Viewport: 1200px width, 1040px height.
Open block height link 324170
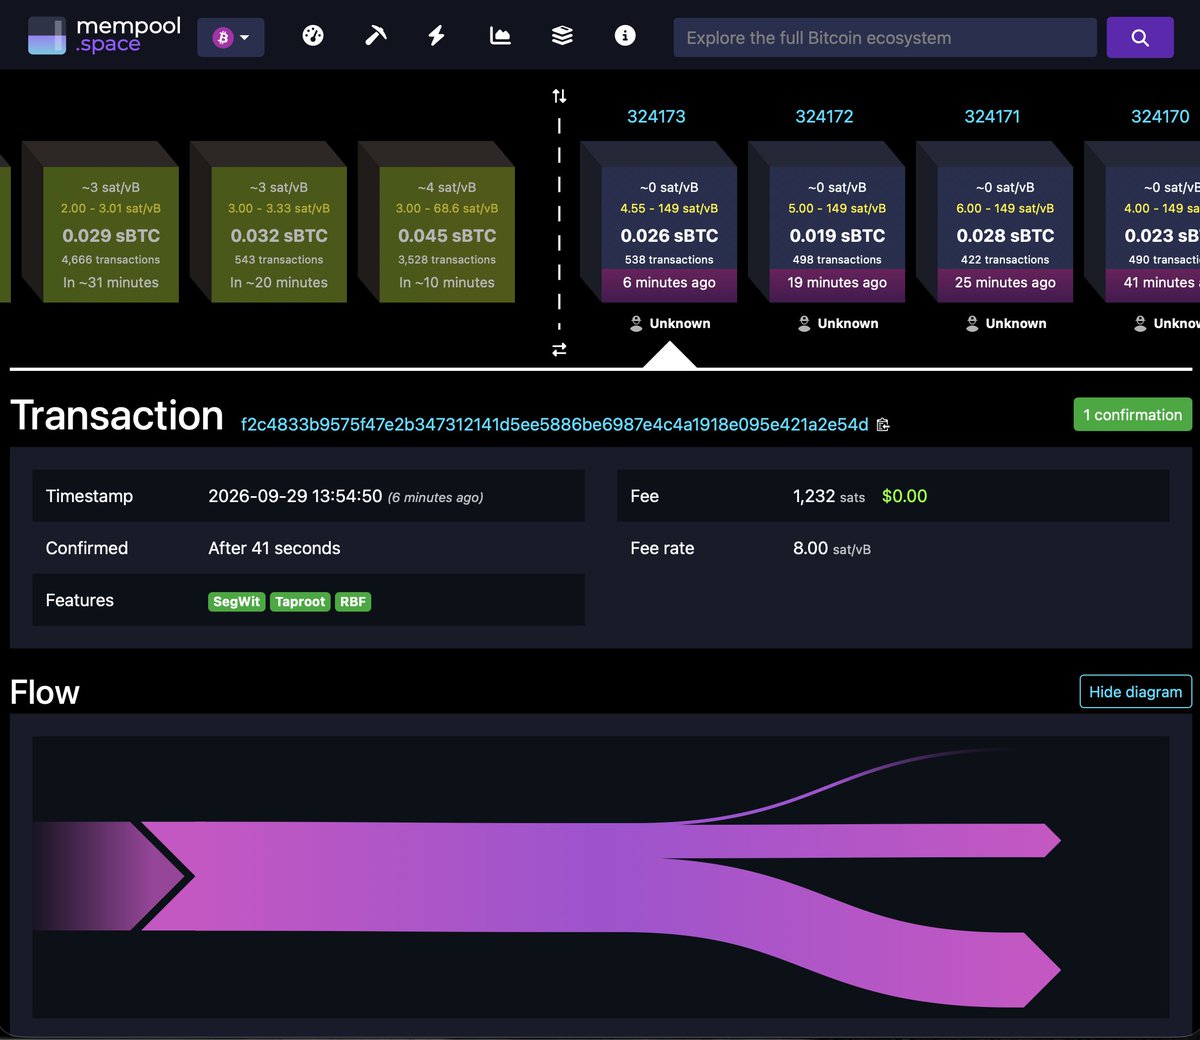(x=1160, y=117)
